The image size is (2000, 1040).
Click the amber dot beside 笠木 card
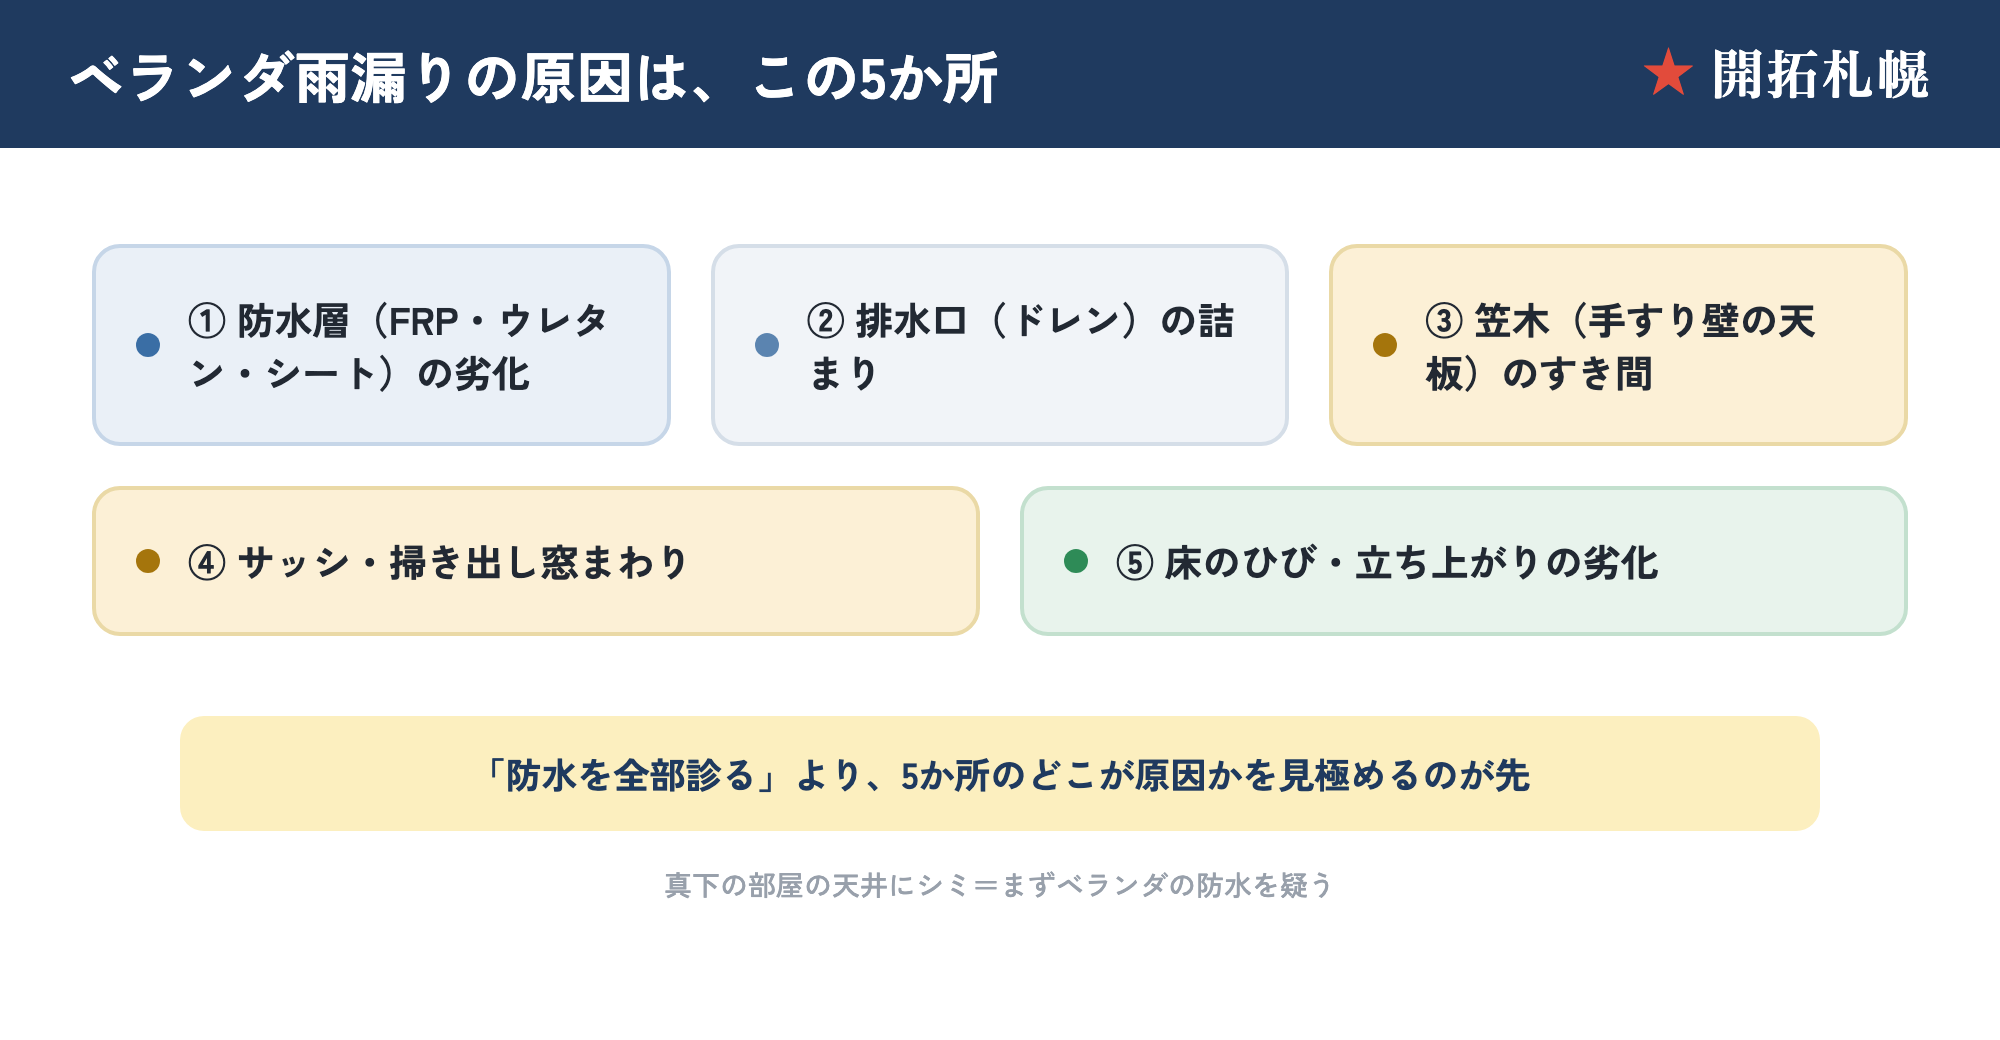pyautogui.click(x=1385, y=345)
